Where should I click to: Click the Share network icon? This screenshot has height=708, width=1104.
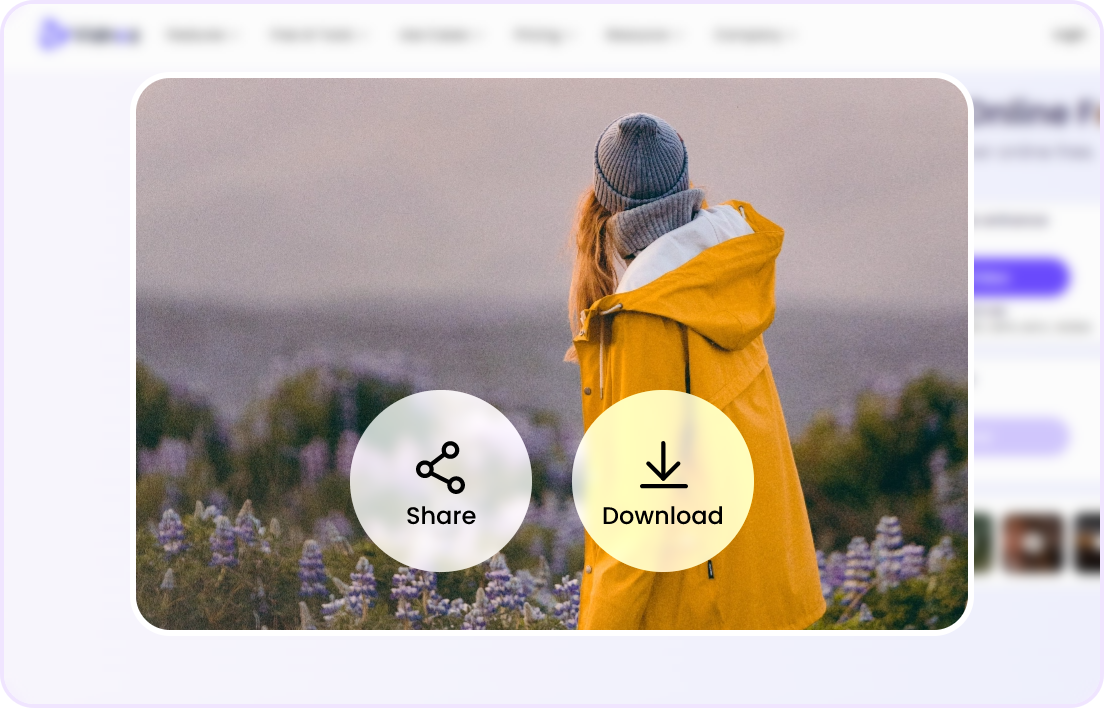pos(441,467)
